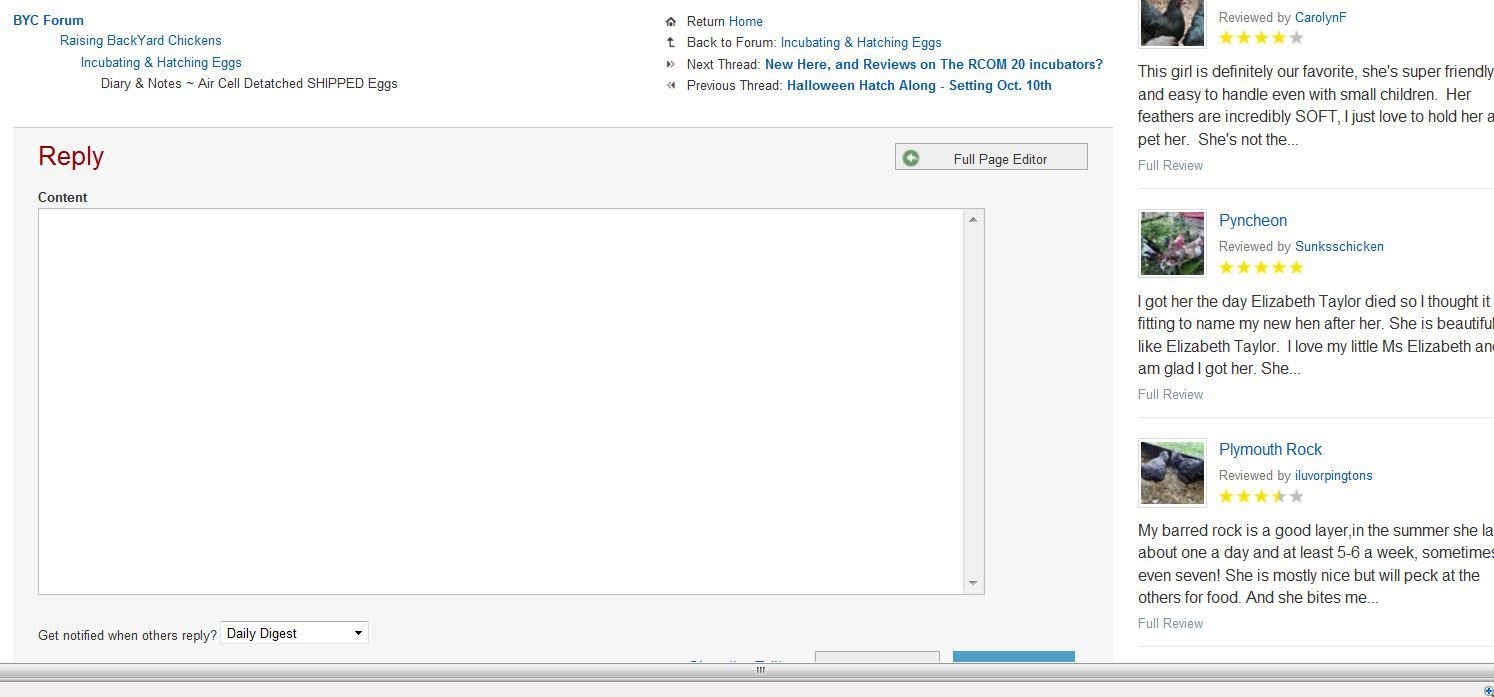Open the Halloween Hatch Along previous thread
Screen dimensions: 1494x697
[919, 85]
